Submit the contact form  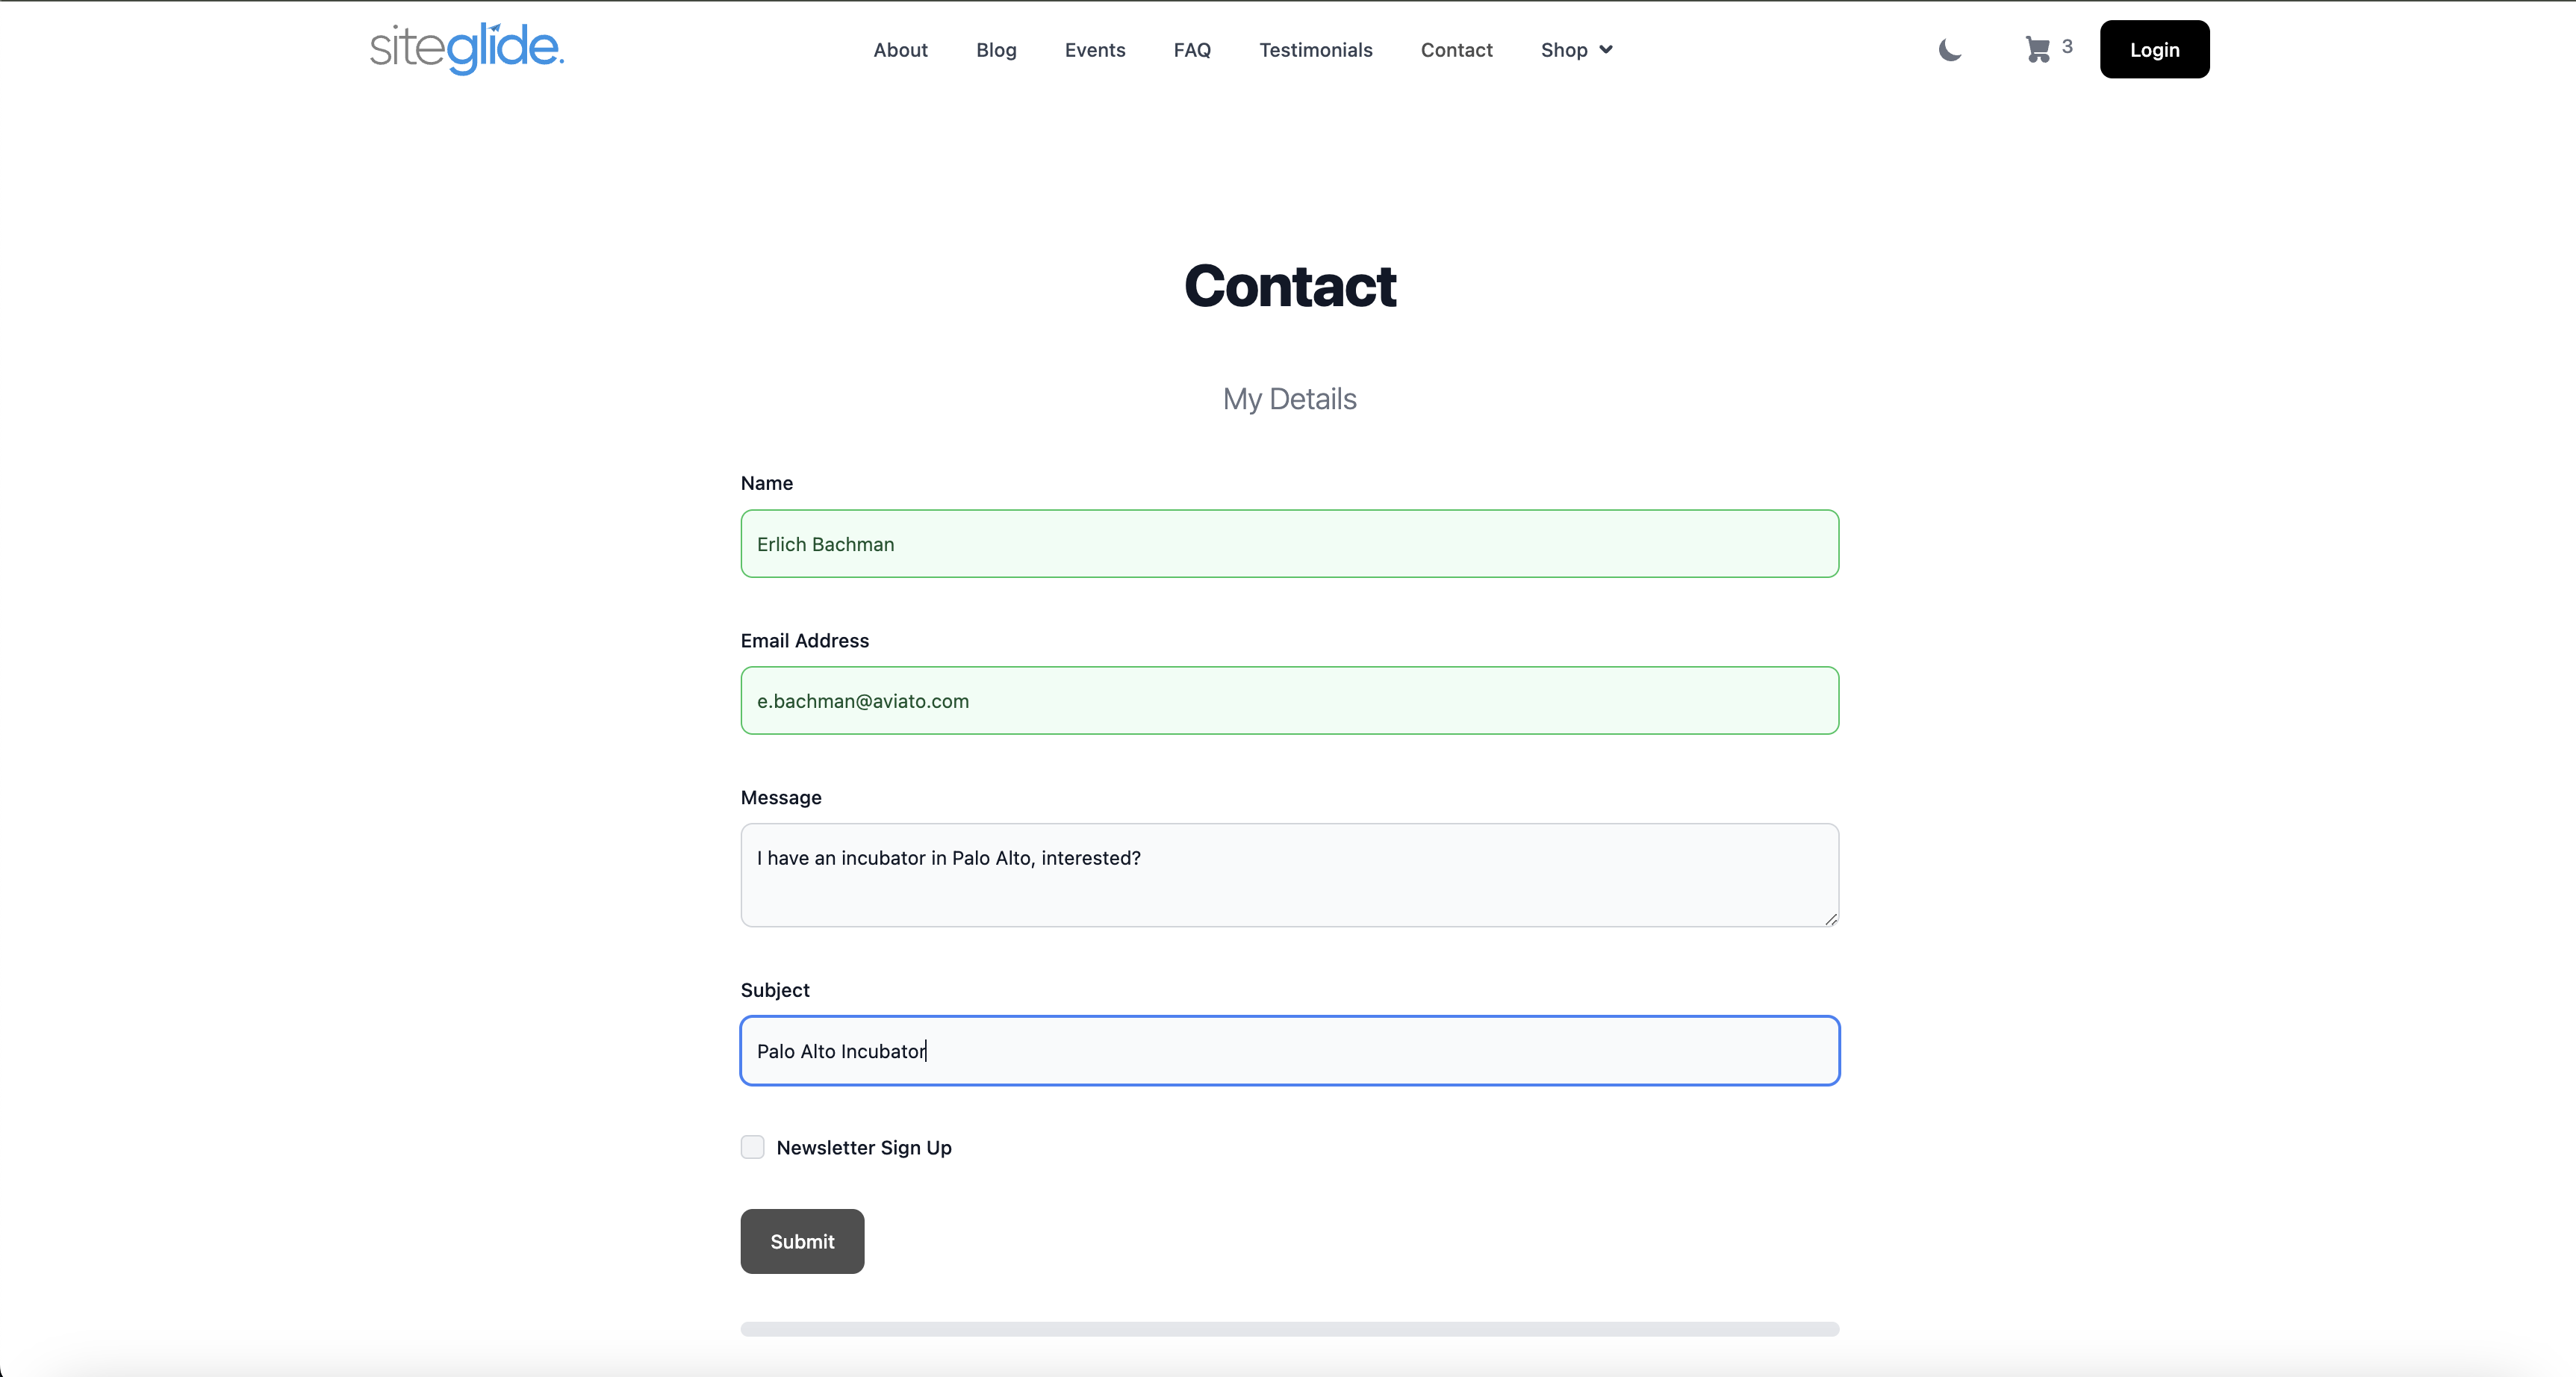[802, 1241]
